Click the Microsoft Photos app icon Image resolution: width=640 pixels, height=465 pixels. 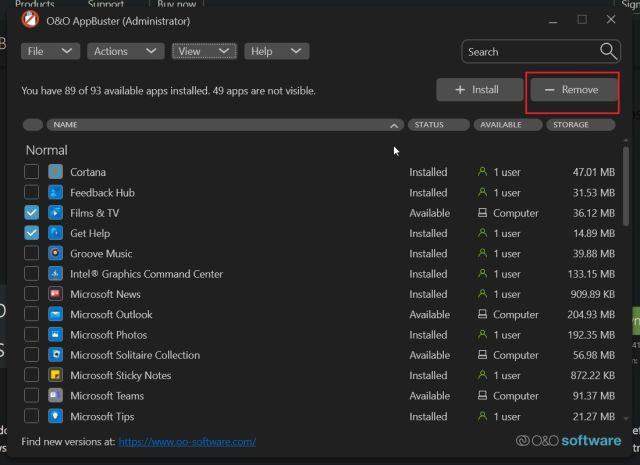(56, 335)
